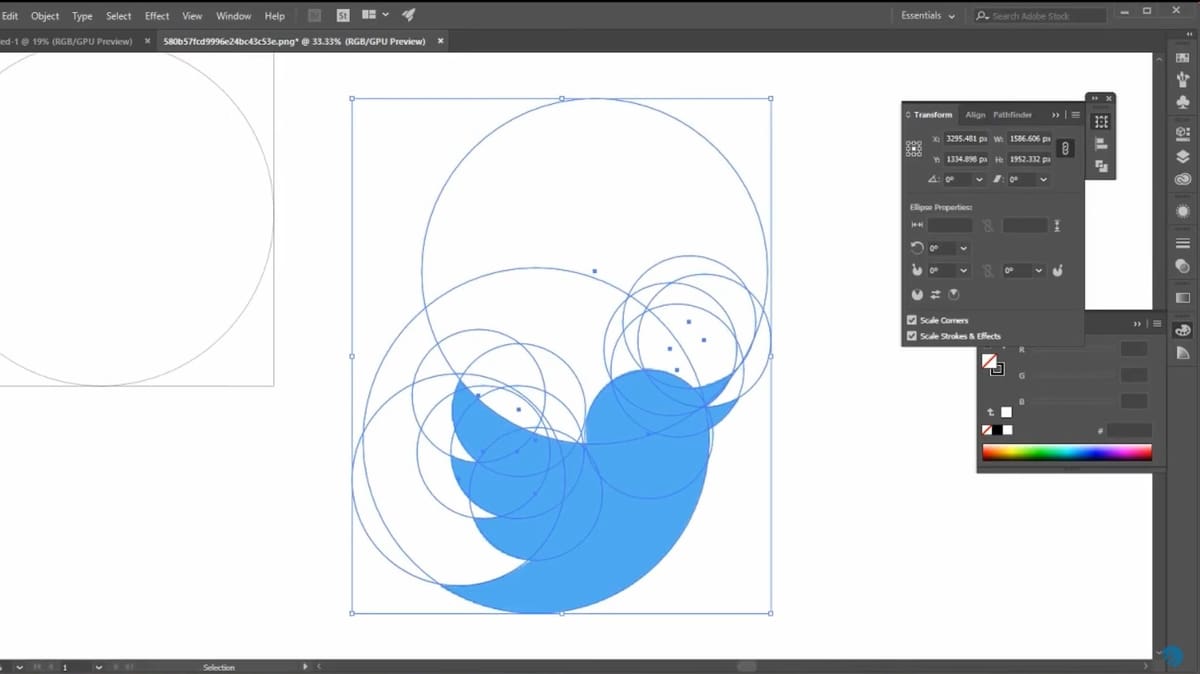1200x674 pixels.
Task: Open the Help menu
Action: tap(274, 16)
